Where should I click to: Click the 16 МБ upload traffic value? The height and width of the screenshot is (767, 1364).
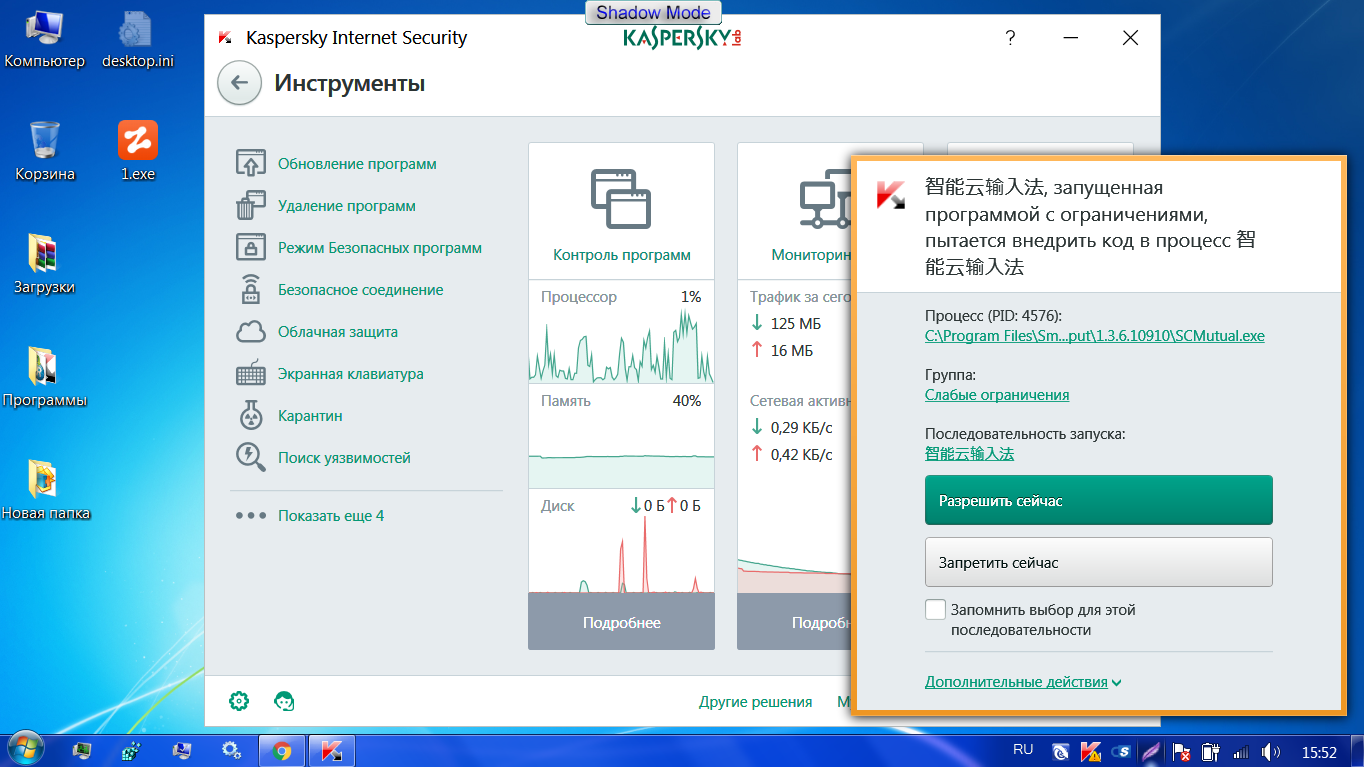pos(792,351)
